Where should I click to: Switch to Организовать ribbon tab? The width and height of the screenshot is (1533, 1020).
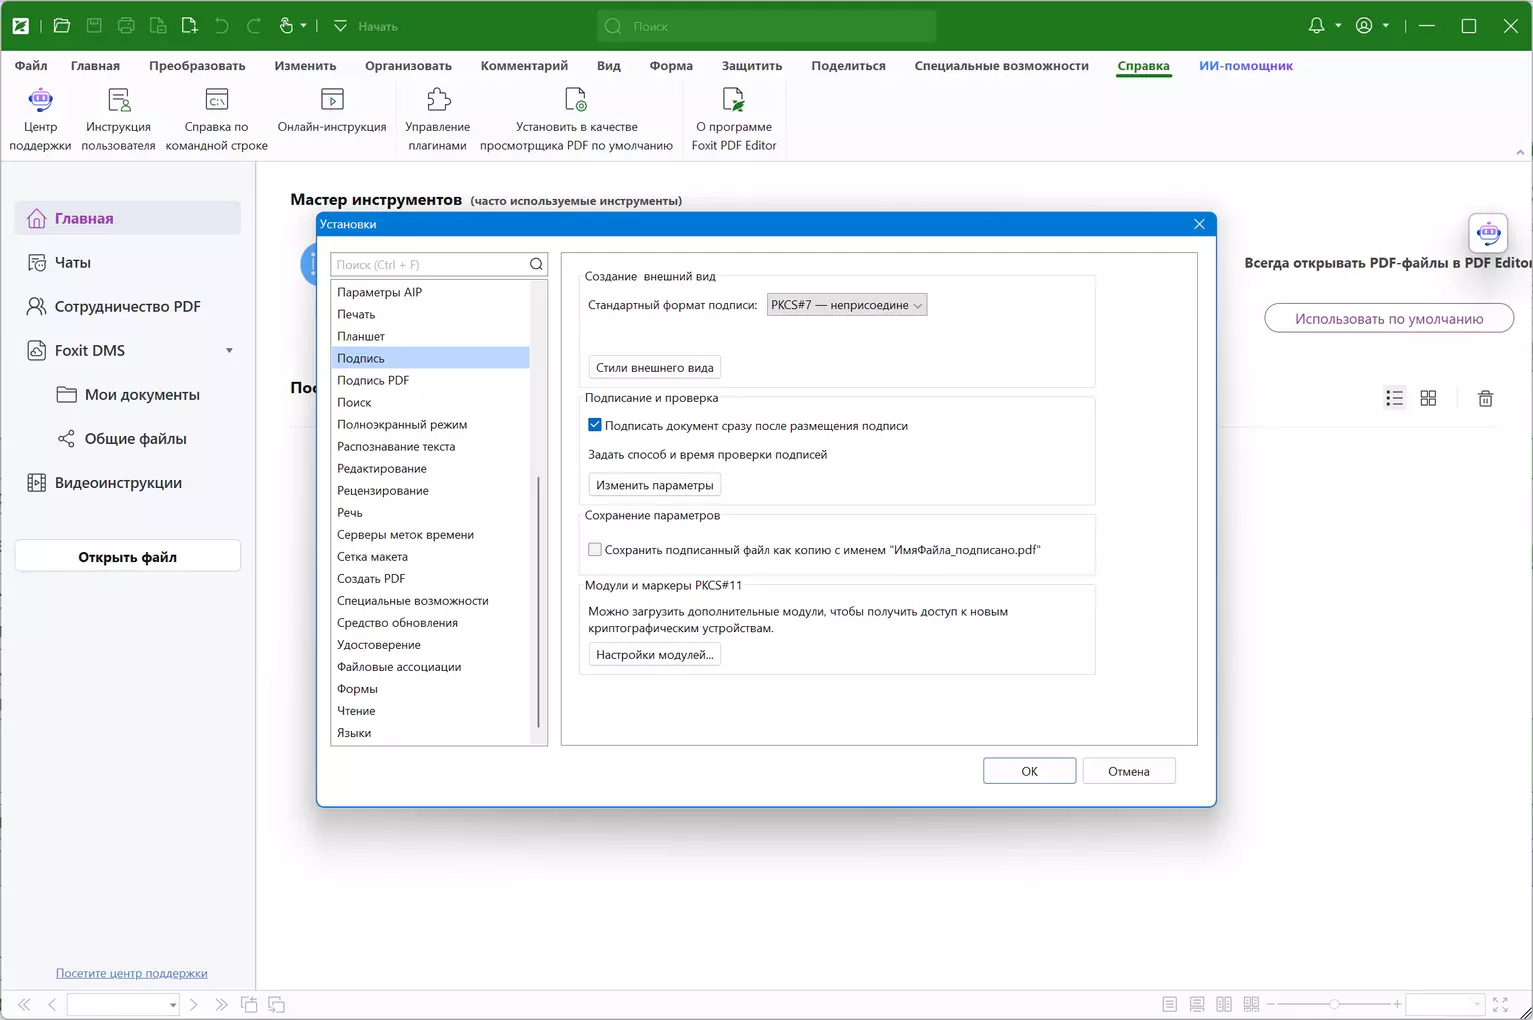point(408,65)
